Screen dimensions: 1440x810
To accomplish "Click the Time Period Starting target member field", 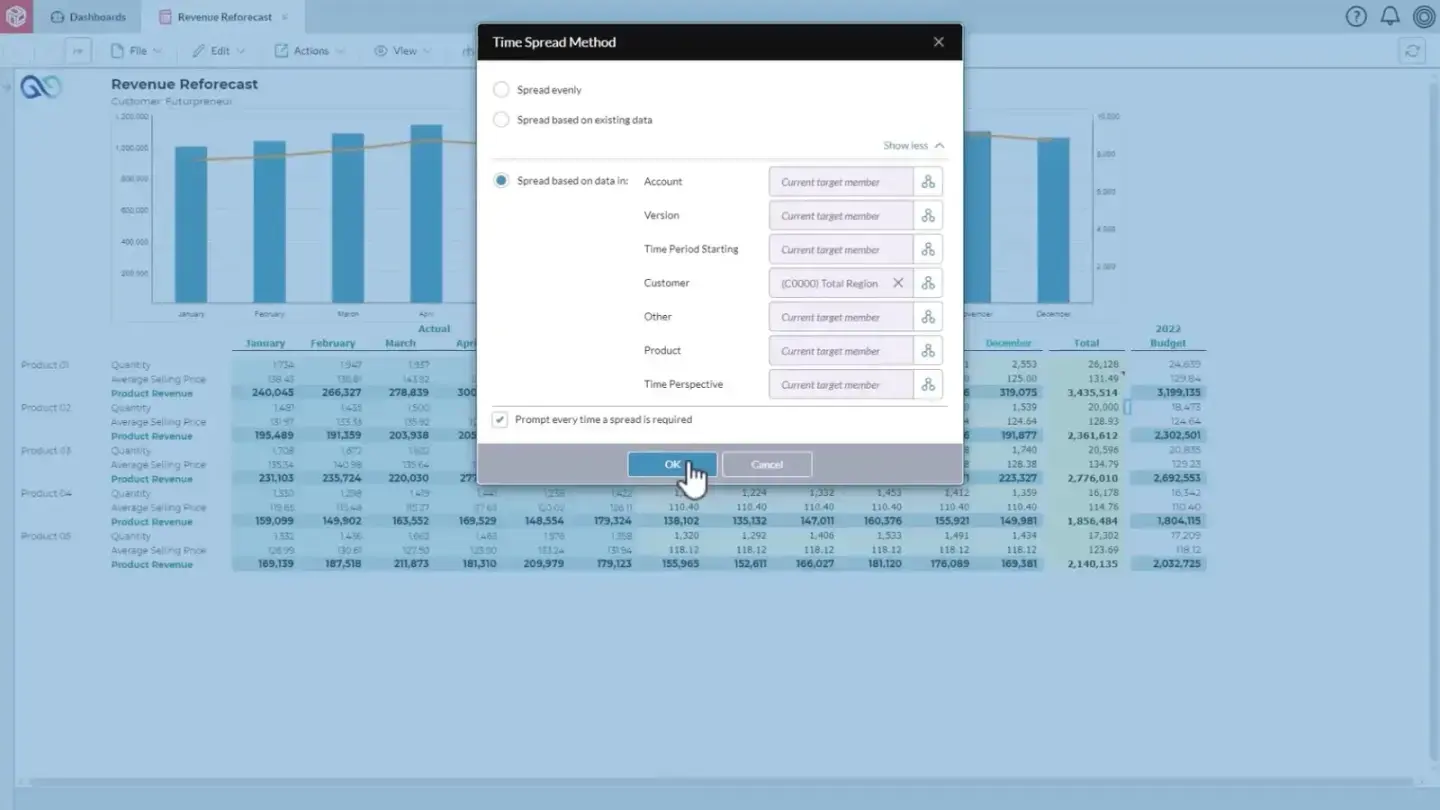I will 840,249.
